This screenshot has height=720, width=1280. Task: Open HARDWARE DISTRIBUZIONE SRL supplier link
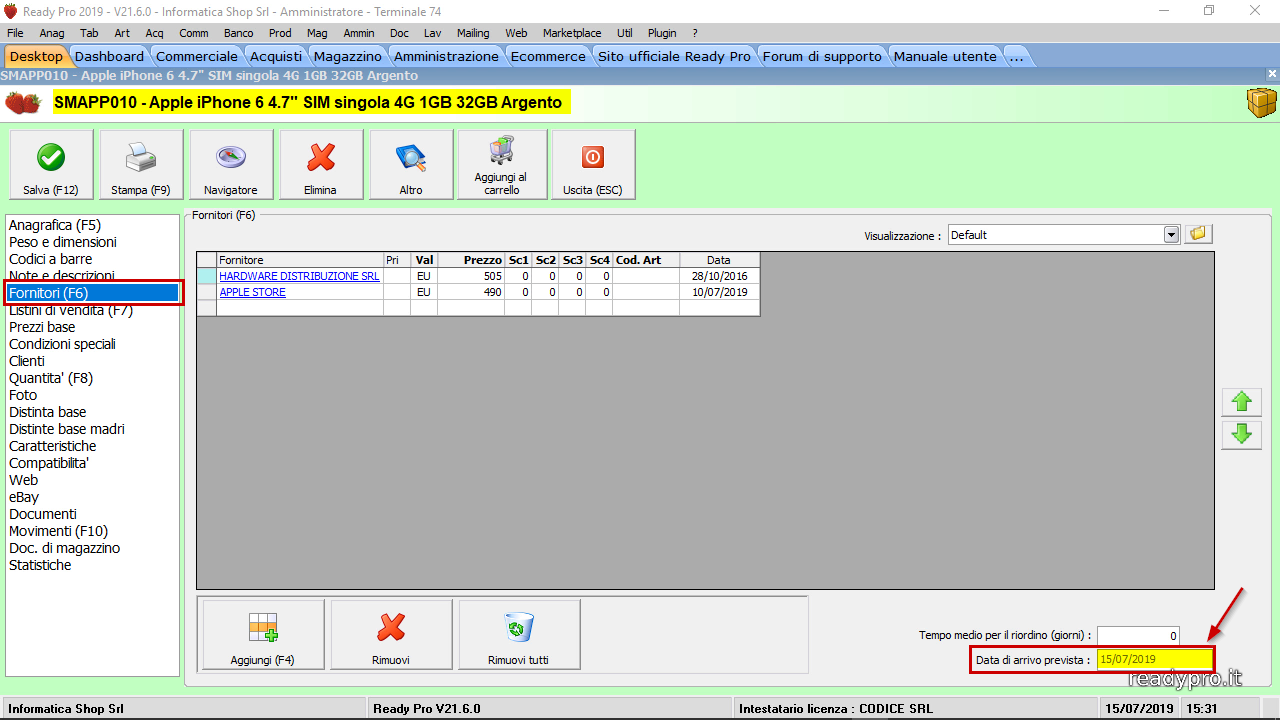pos(299,276)
